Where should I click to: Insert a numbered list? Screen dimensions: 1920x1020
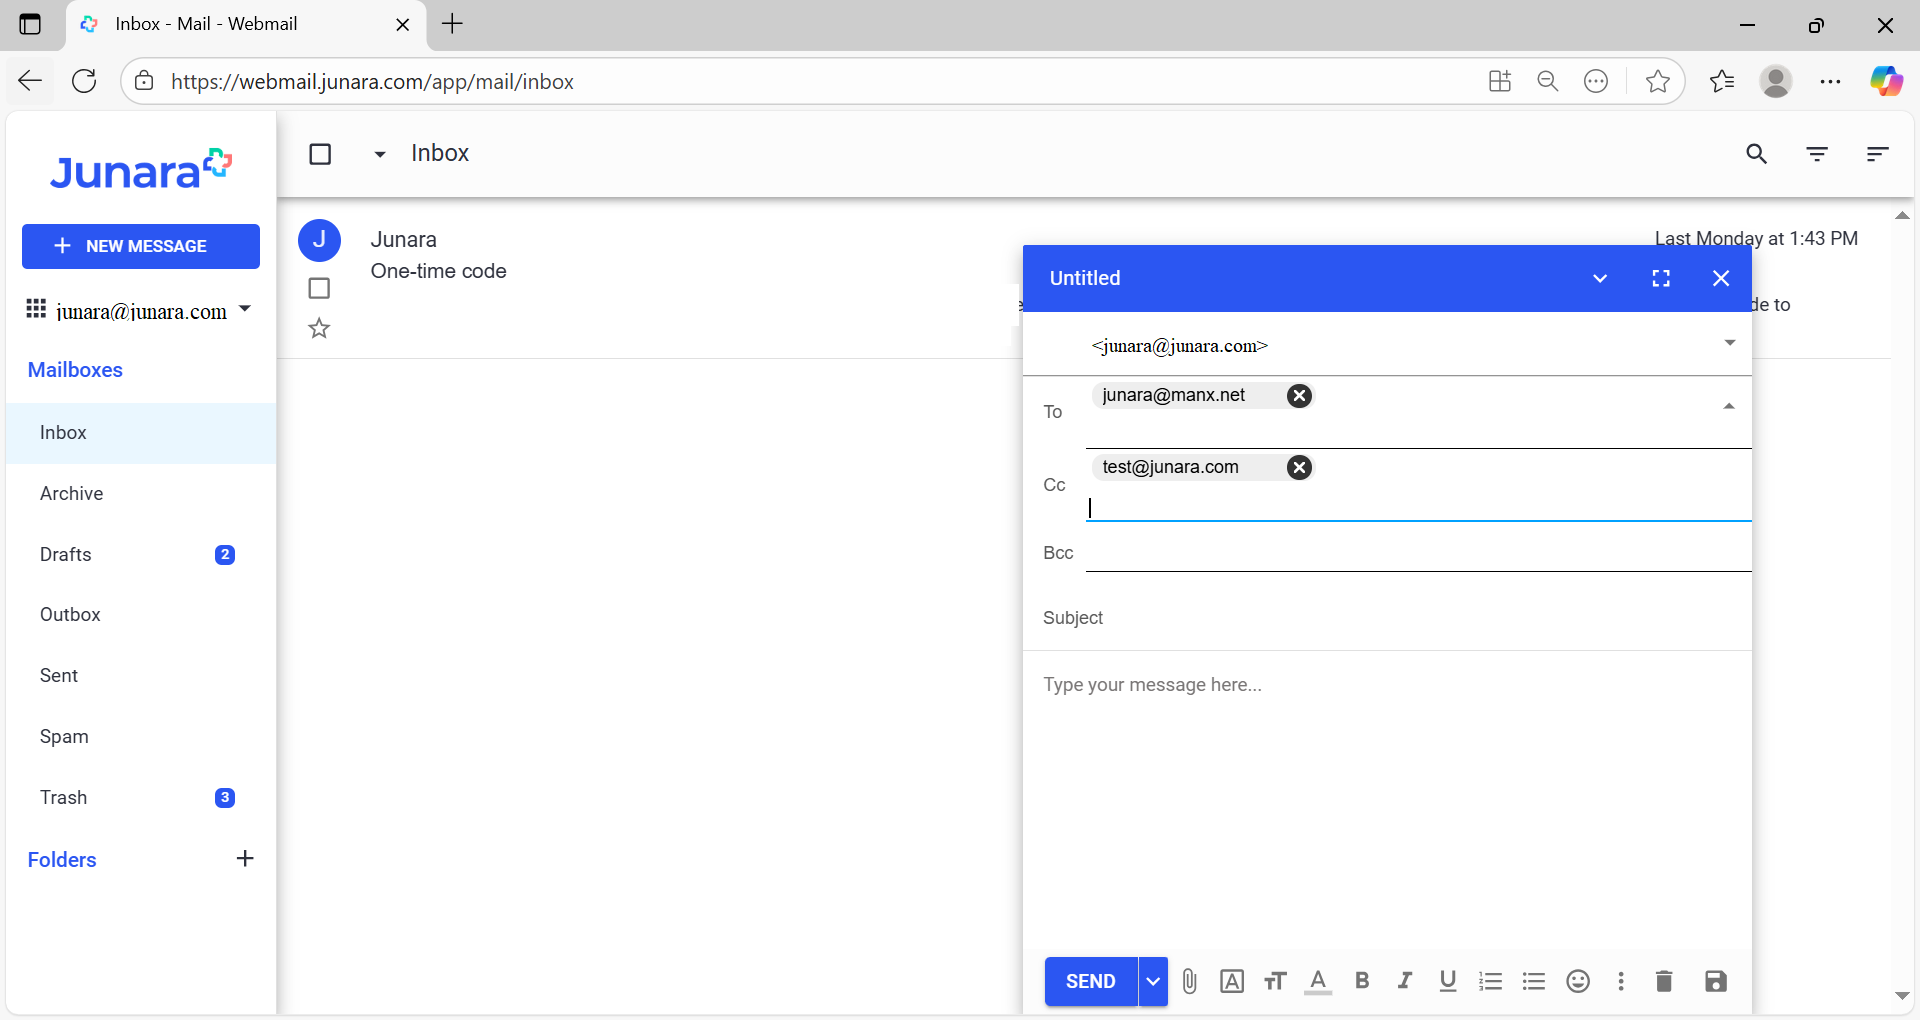tap(1491, 981)
